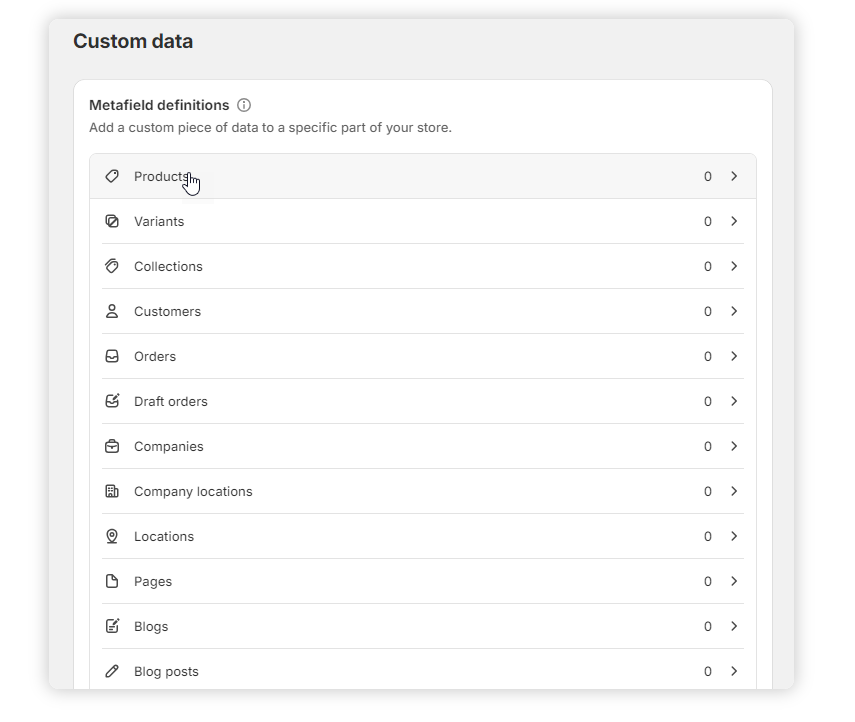Click the Customers person icon
855x722 pixels.
(112, 311)
